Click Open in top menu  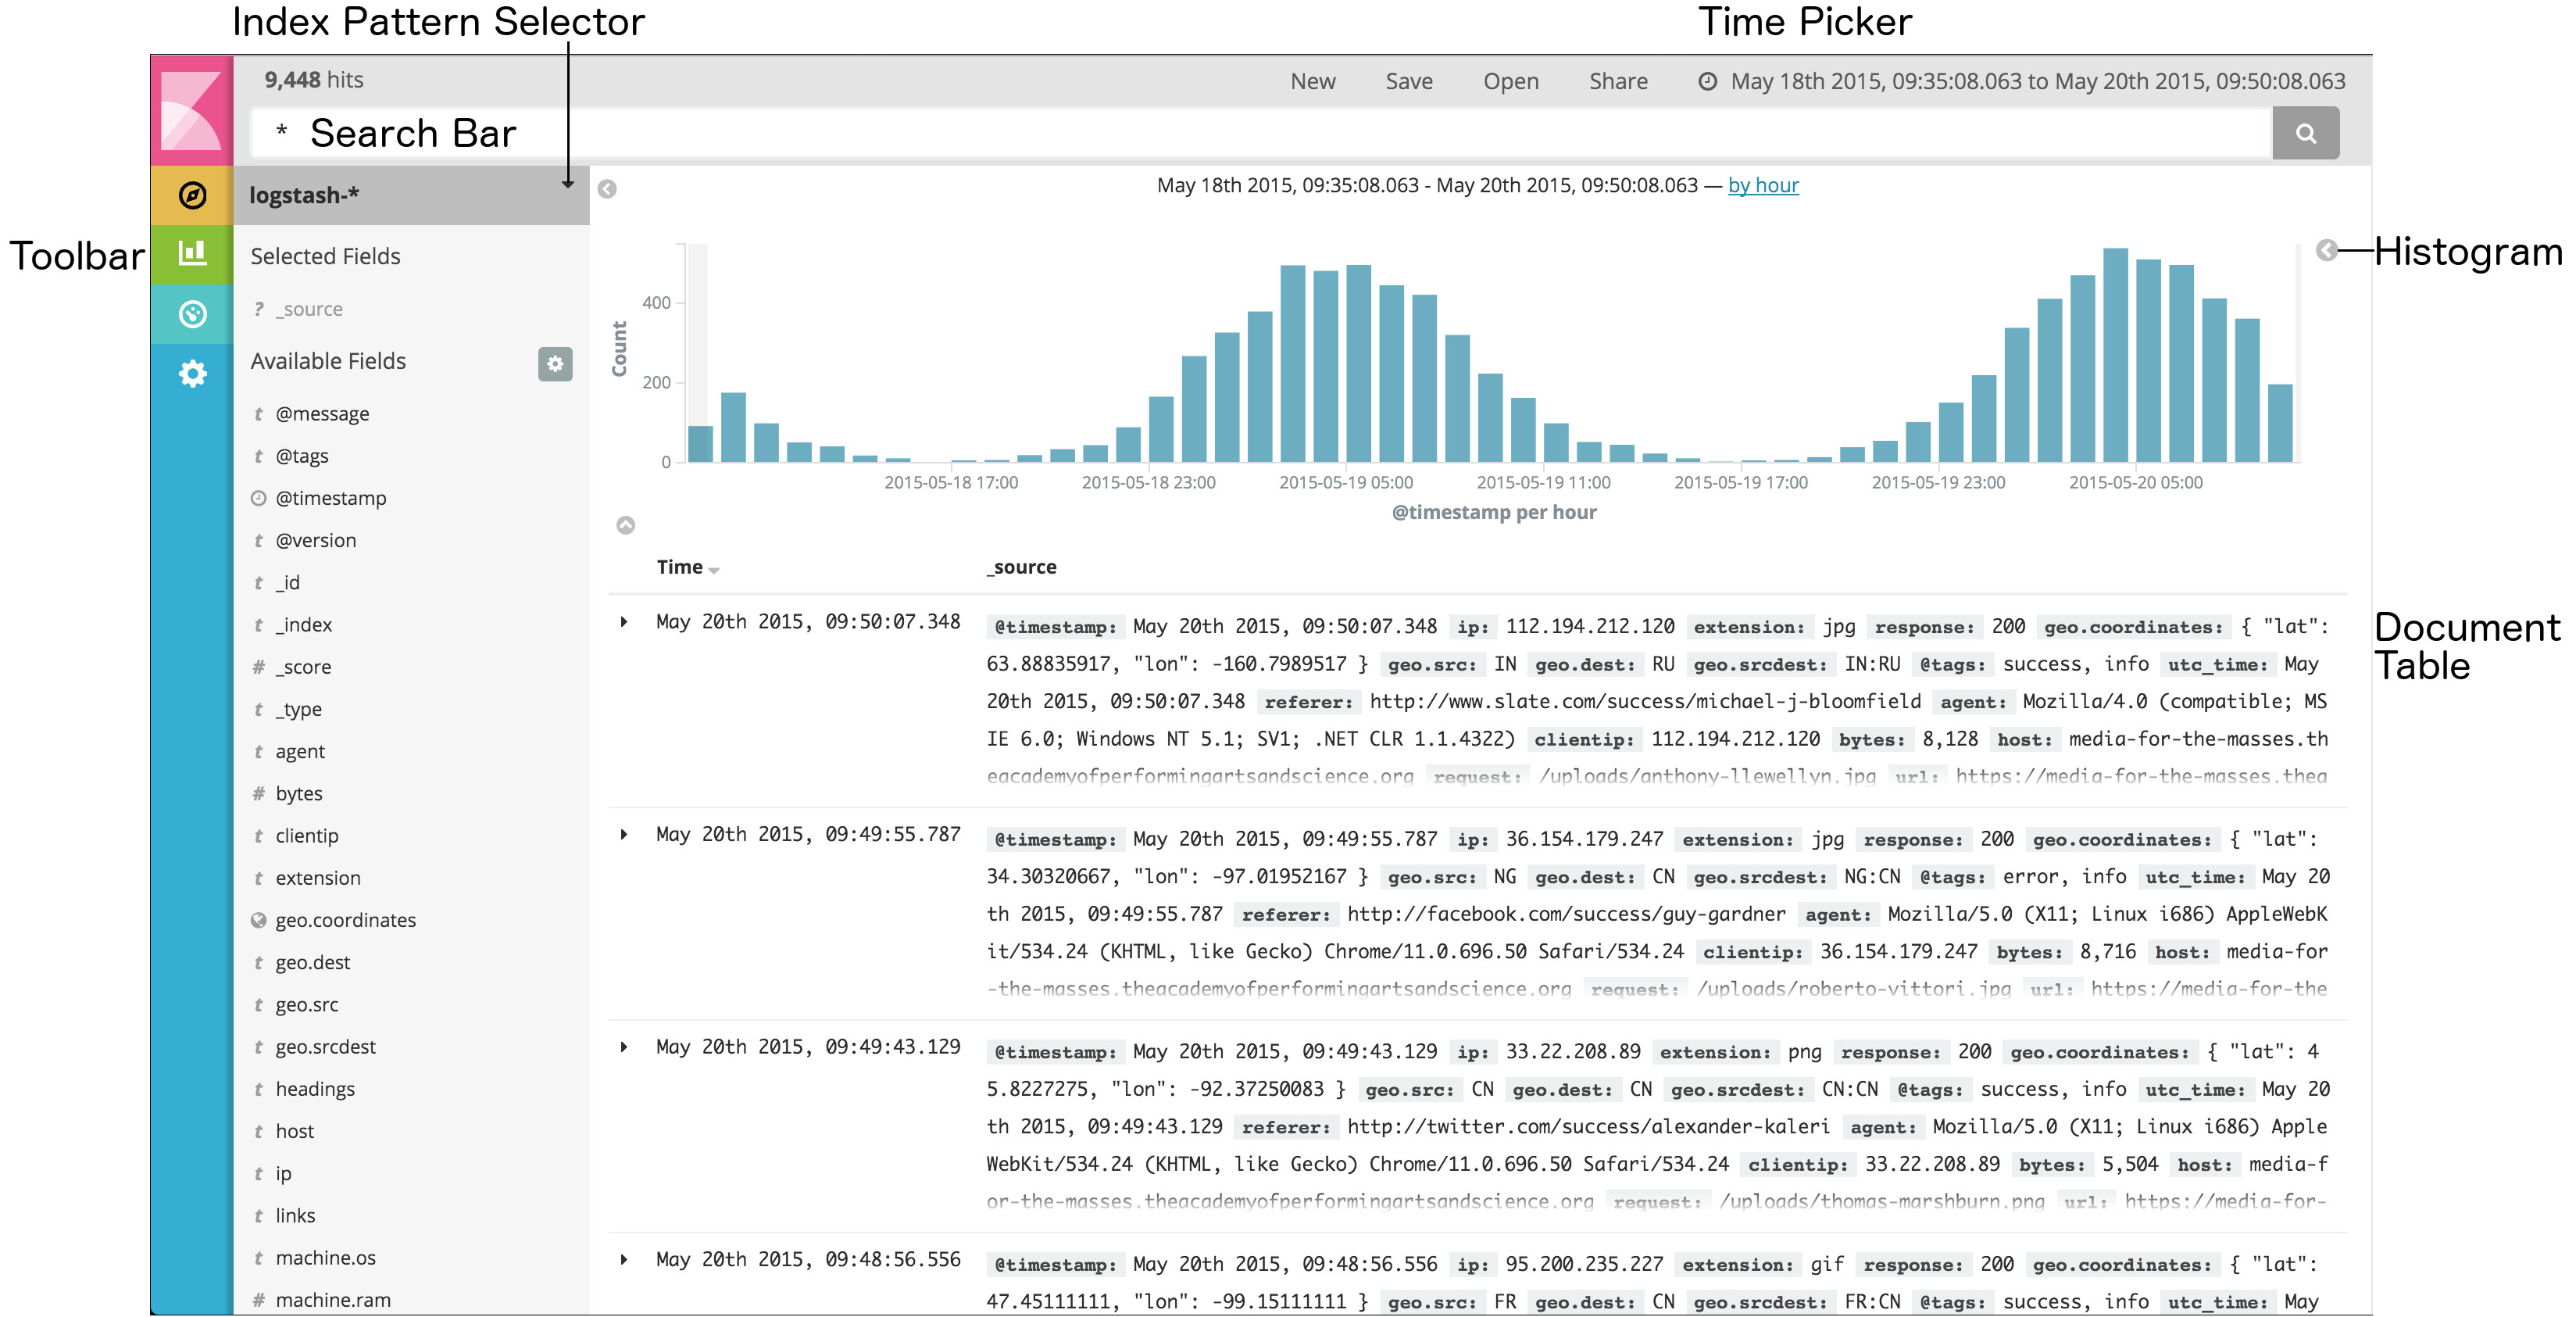1510,81
